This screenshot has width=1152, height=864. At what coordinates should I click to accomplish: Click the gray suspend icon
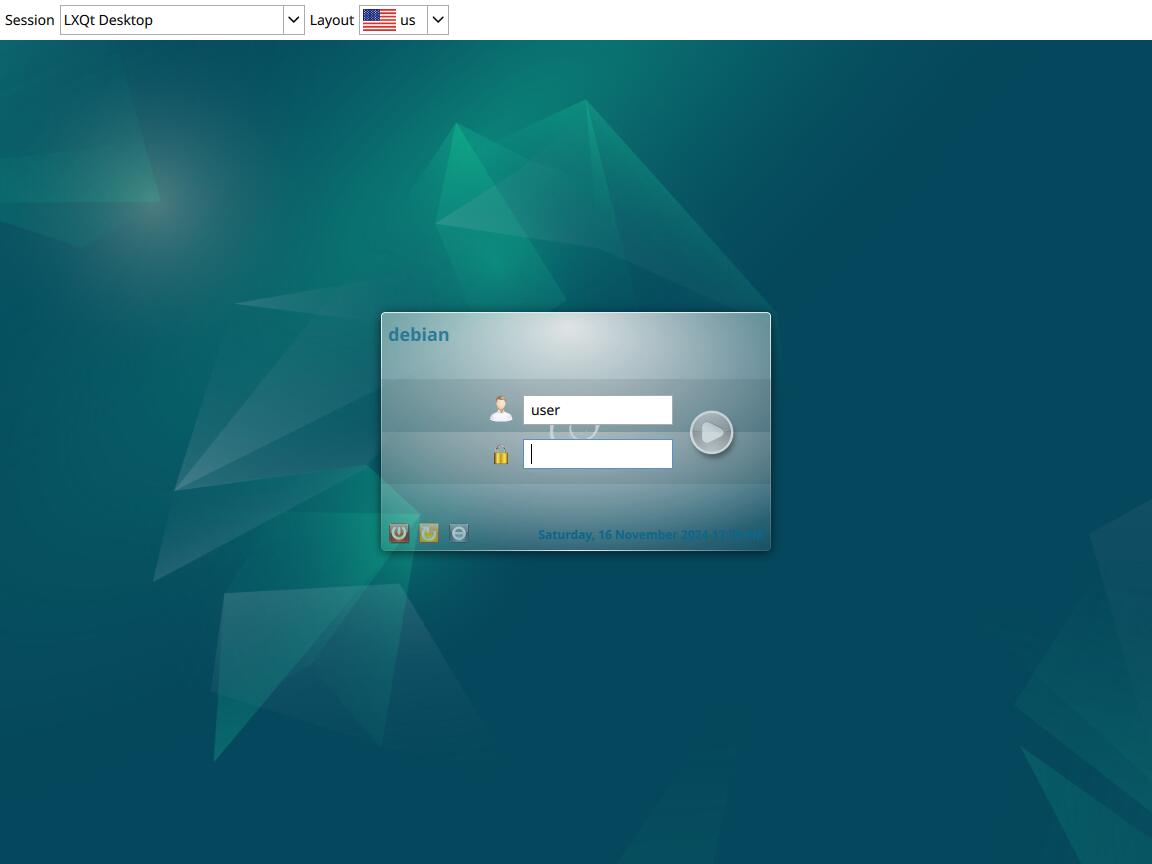[x=458, y=533]
